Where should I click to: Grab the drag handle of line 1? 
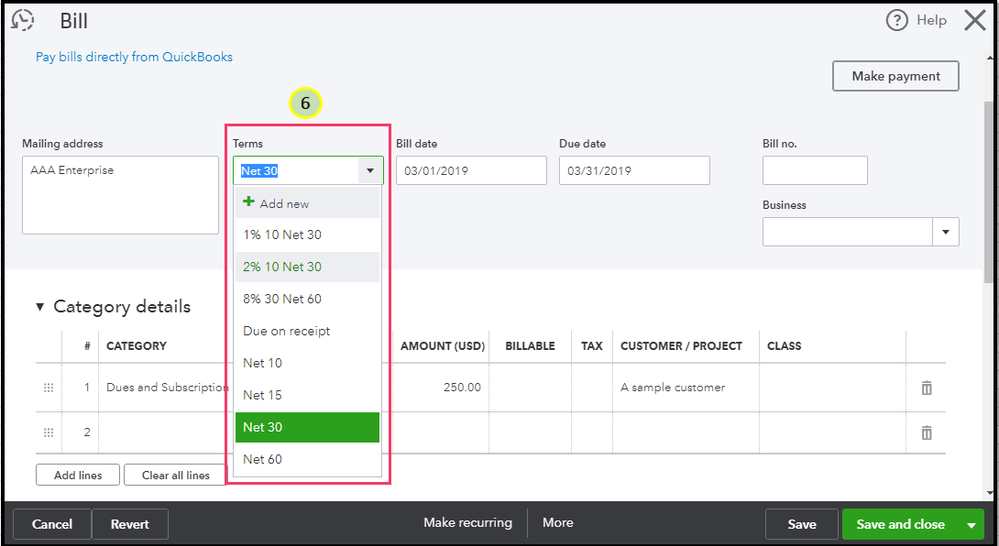tap(48, 387)
